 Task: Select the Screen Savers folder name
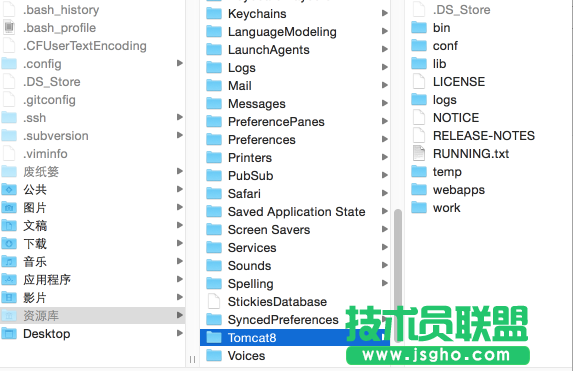269,230
